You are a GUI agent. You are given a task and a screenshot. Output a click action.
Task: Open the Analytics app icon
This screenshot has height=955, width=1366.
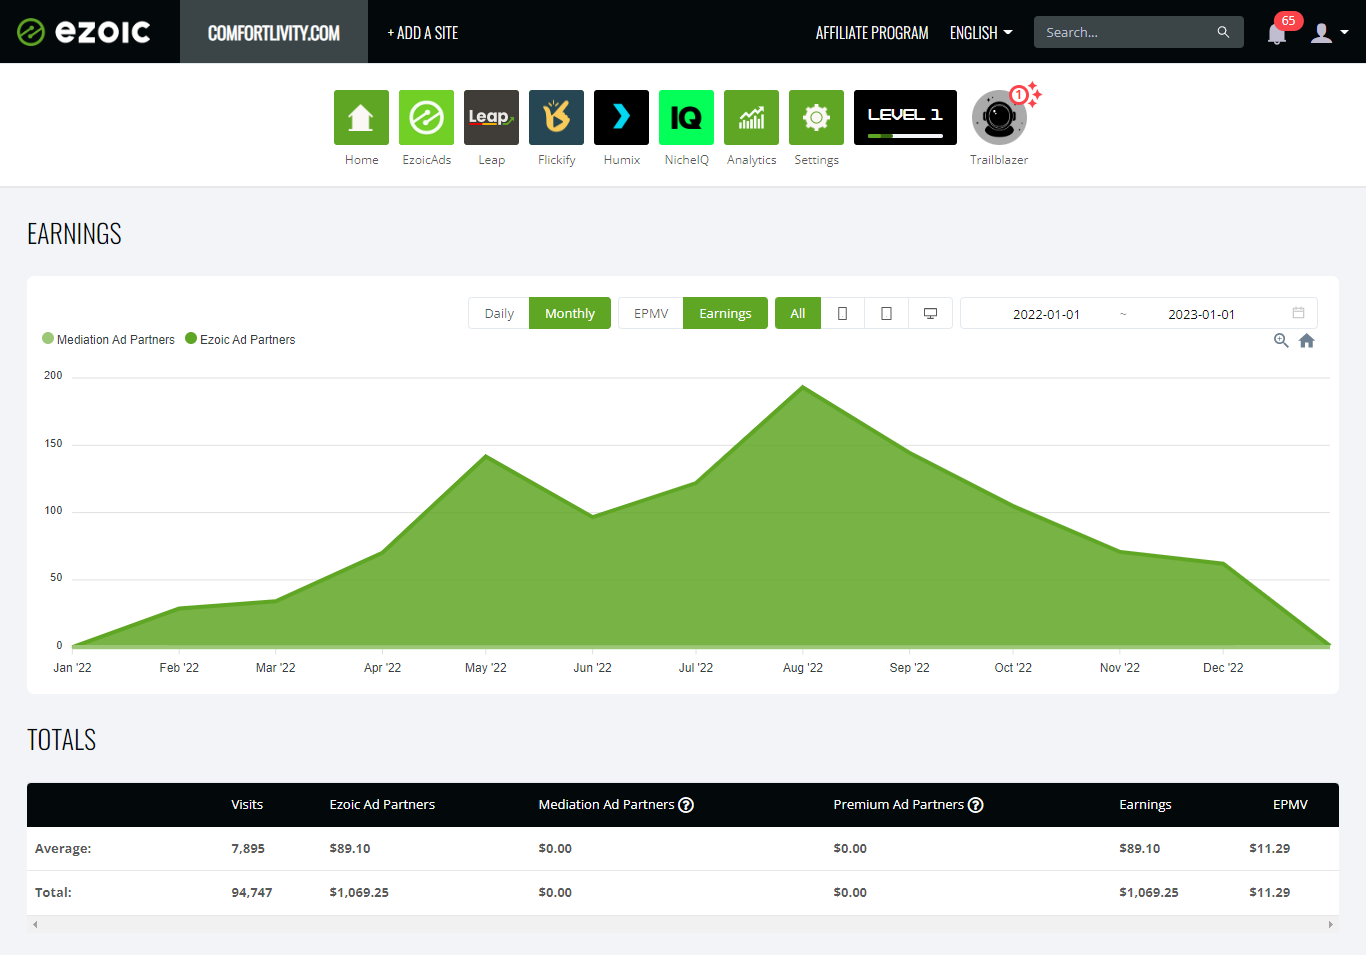[x=751, y=117]
